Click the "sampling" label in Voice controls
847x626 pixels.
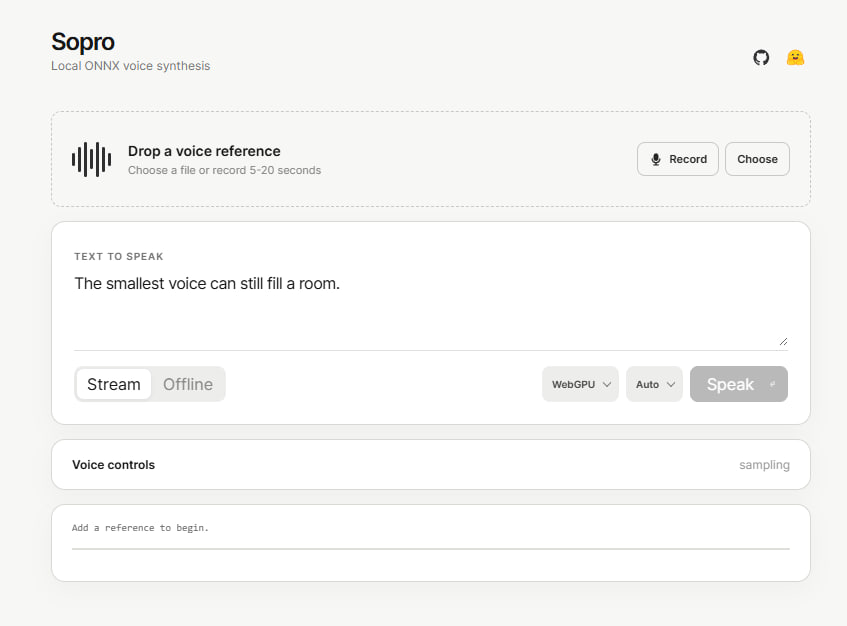(x=764, y=465)
